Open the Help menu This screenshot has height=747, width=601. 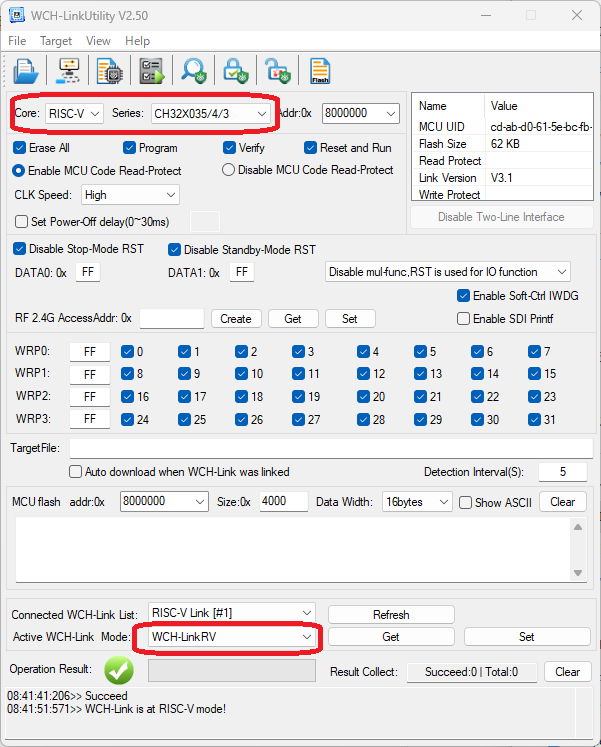137,41
